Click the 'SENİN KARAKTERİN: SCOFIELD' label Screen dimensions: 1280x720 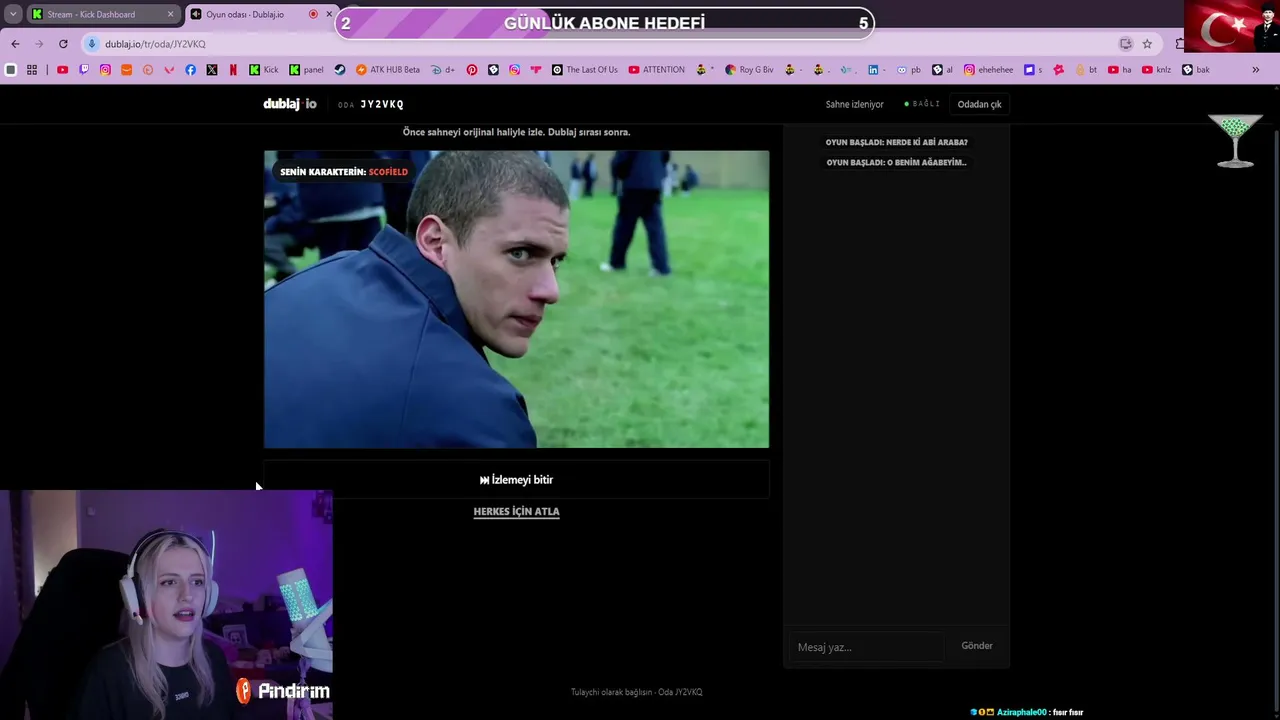(x=344, y=172)
